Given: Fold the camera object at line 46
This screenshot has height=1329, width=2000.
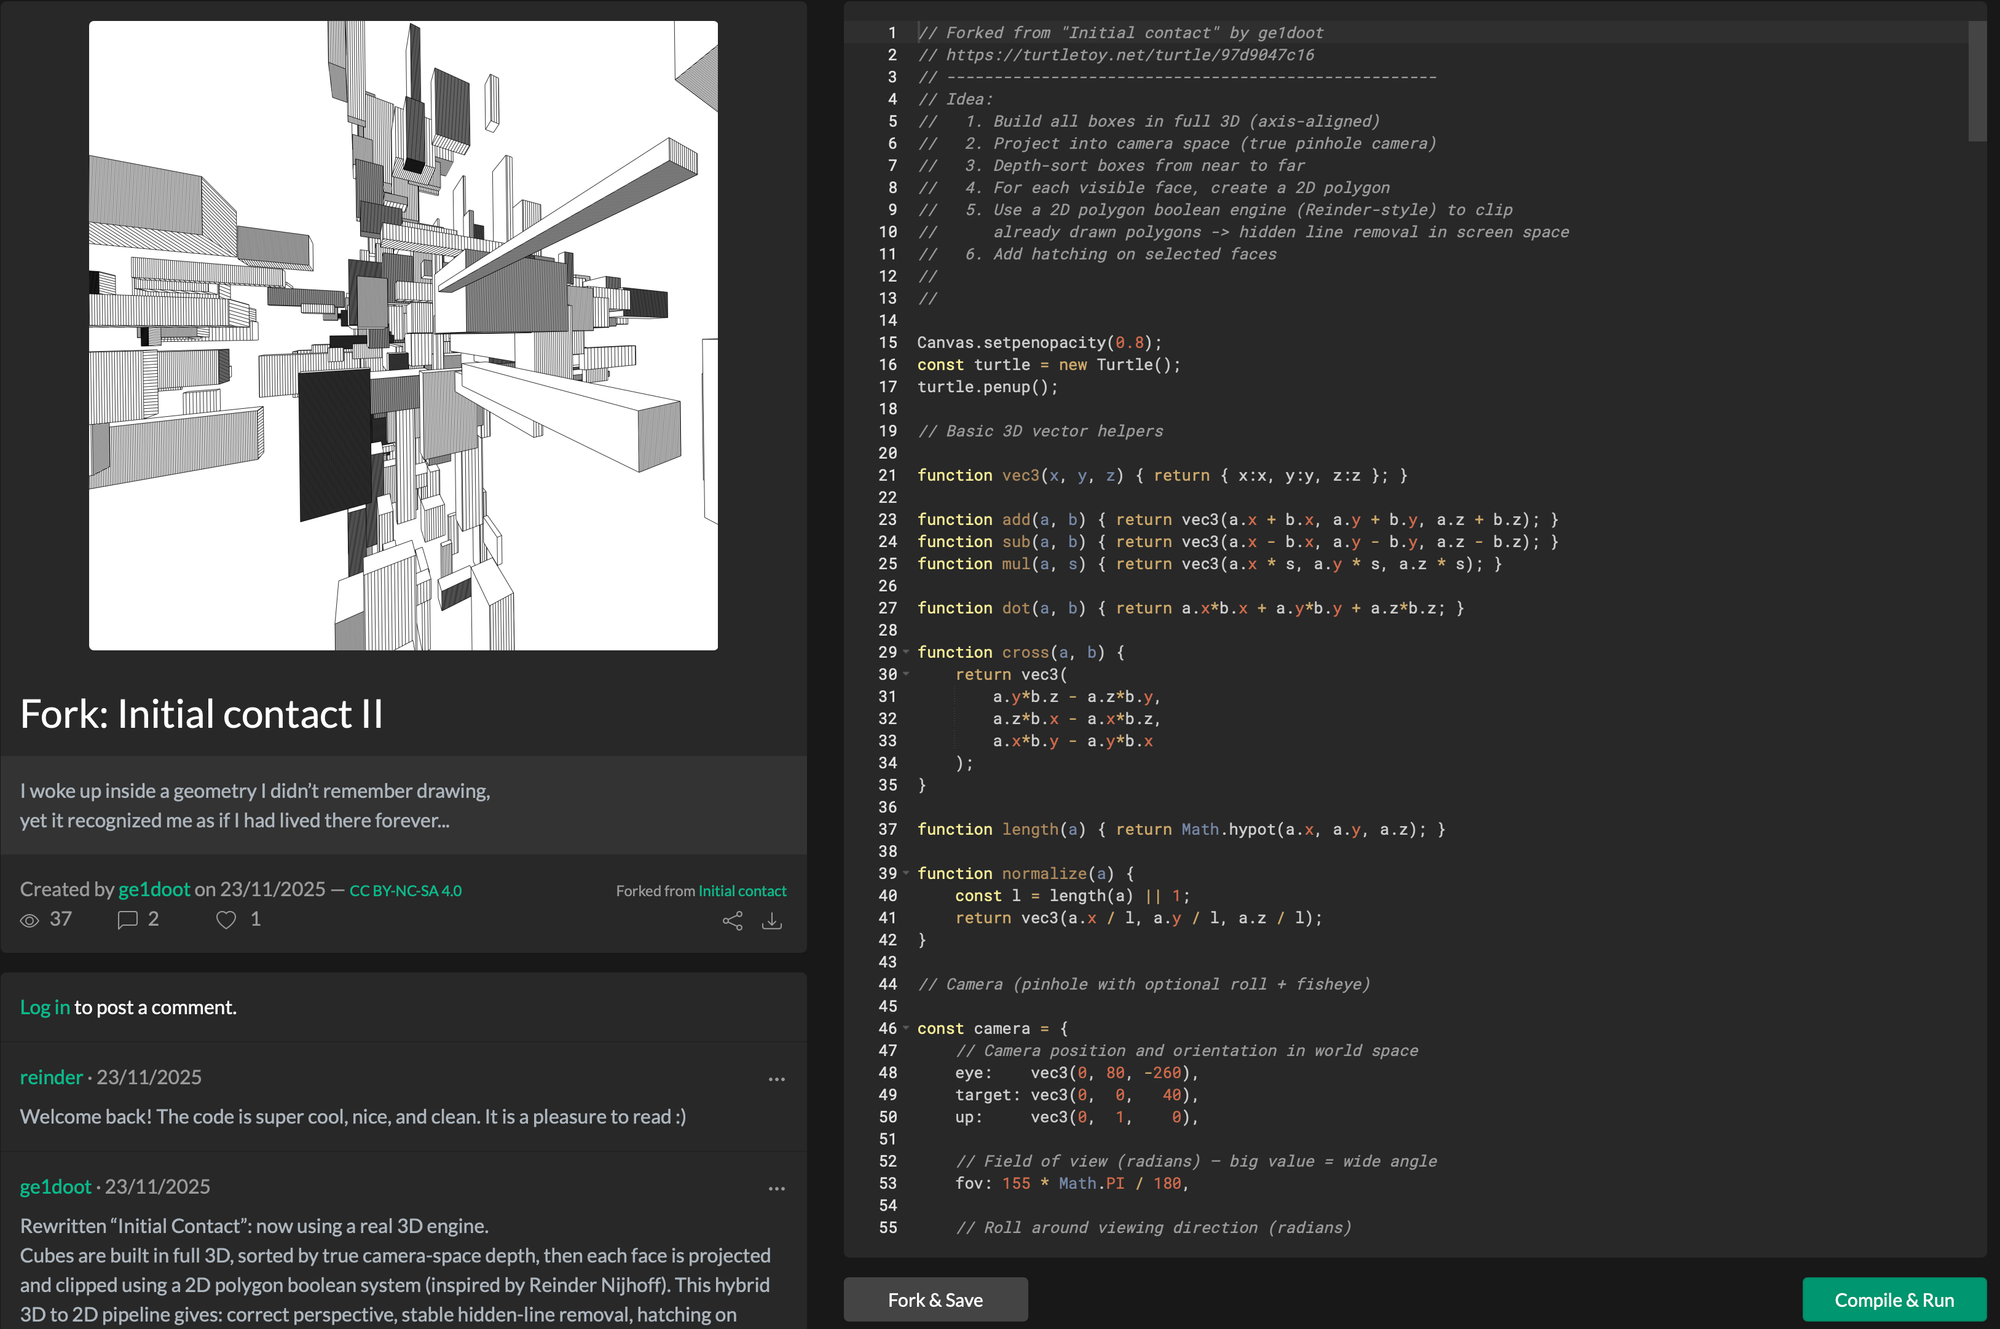Looking at the screenshot, I should pyautogui.click(x=906, y=1028).
